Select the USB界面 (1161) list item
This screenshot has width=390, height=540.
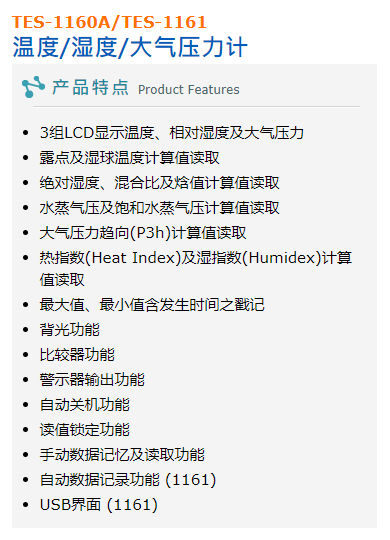(x=99, y=505)
